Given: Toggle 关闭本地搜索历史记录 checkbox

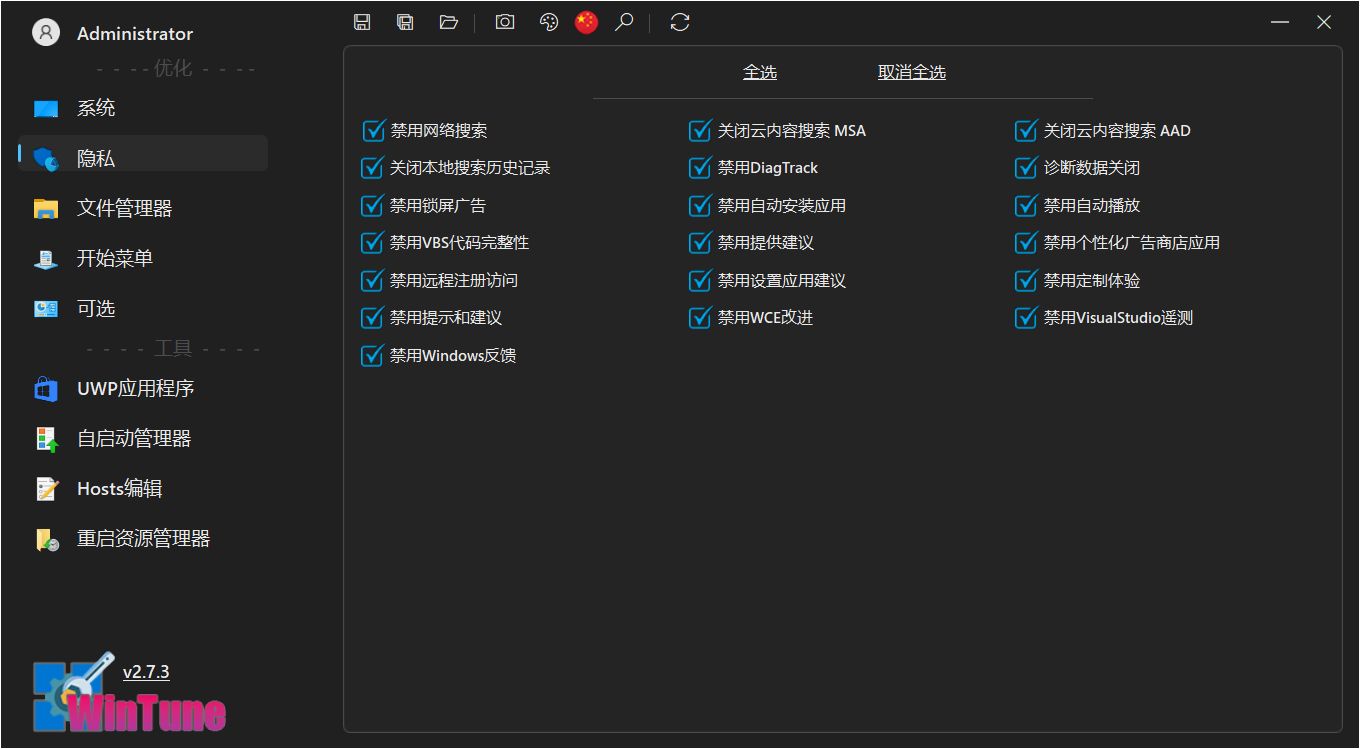Looking at the screenshot, I should click(x=373, y=168).
